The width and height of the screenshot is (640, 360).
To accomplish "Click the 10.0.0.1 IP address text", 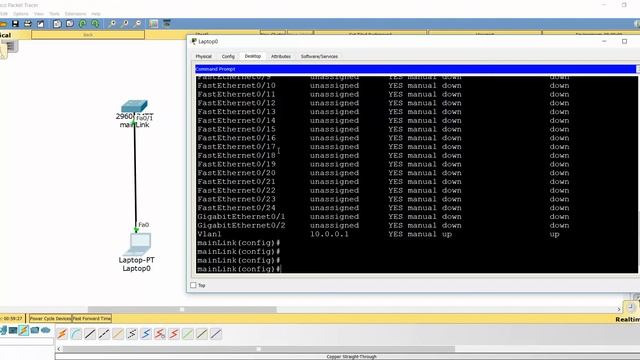I will pyautogui.click(x=329, y=234).
